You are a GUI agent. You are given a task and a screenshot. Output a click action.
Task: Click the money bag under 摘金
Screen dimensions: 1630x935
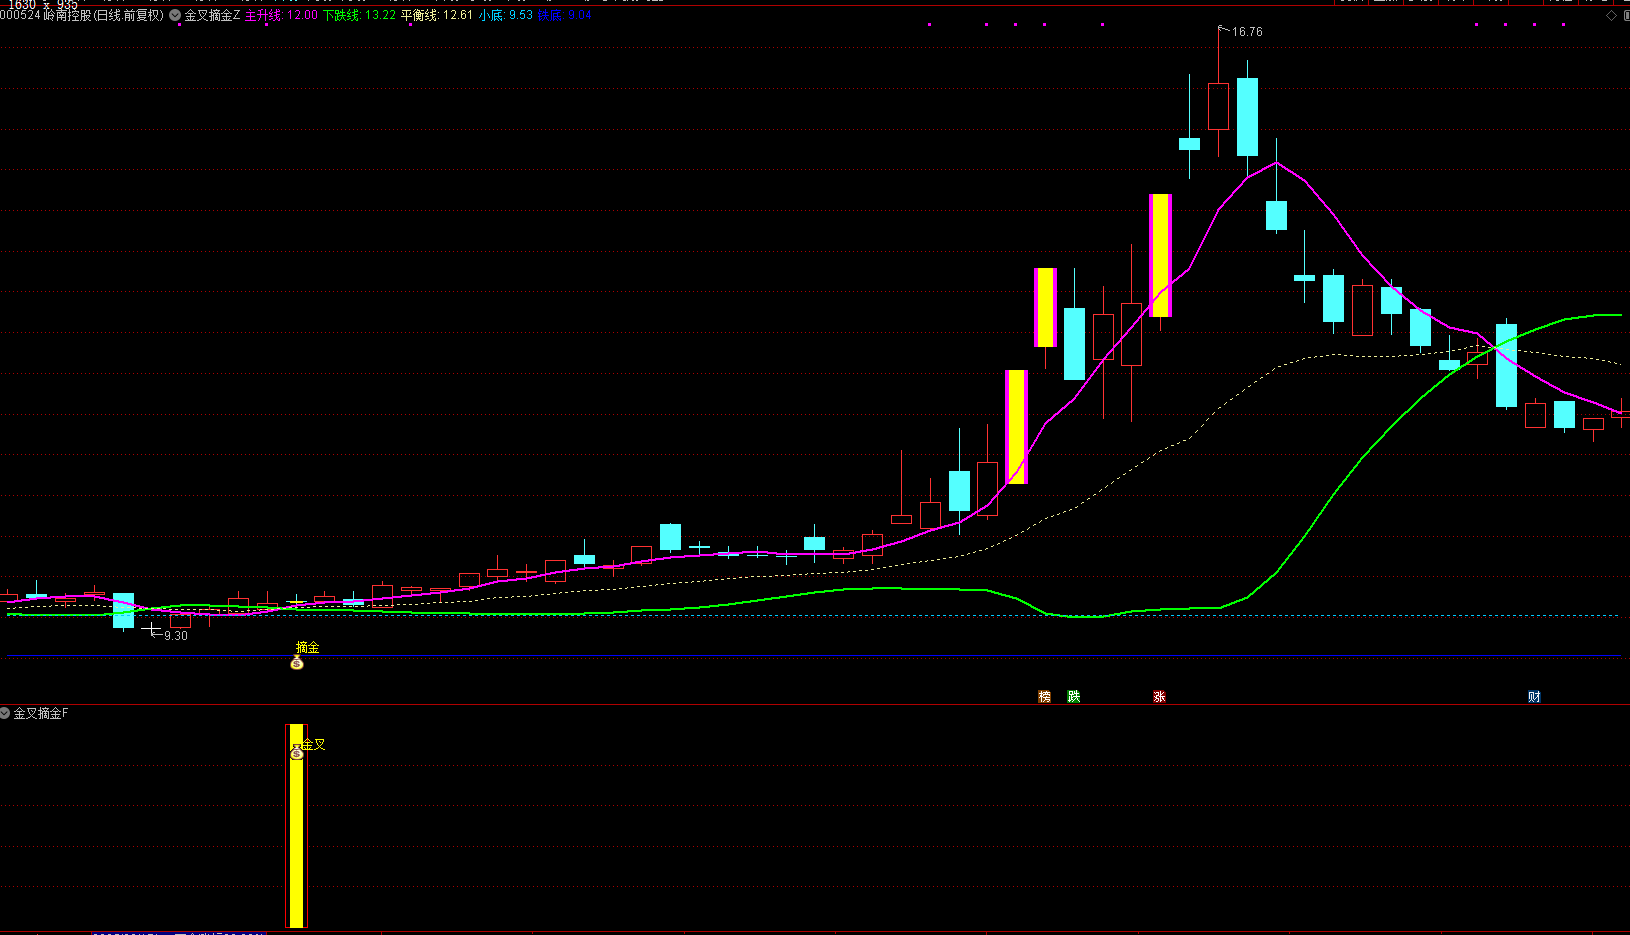(297, 663)
